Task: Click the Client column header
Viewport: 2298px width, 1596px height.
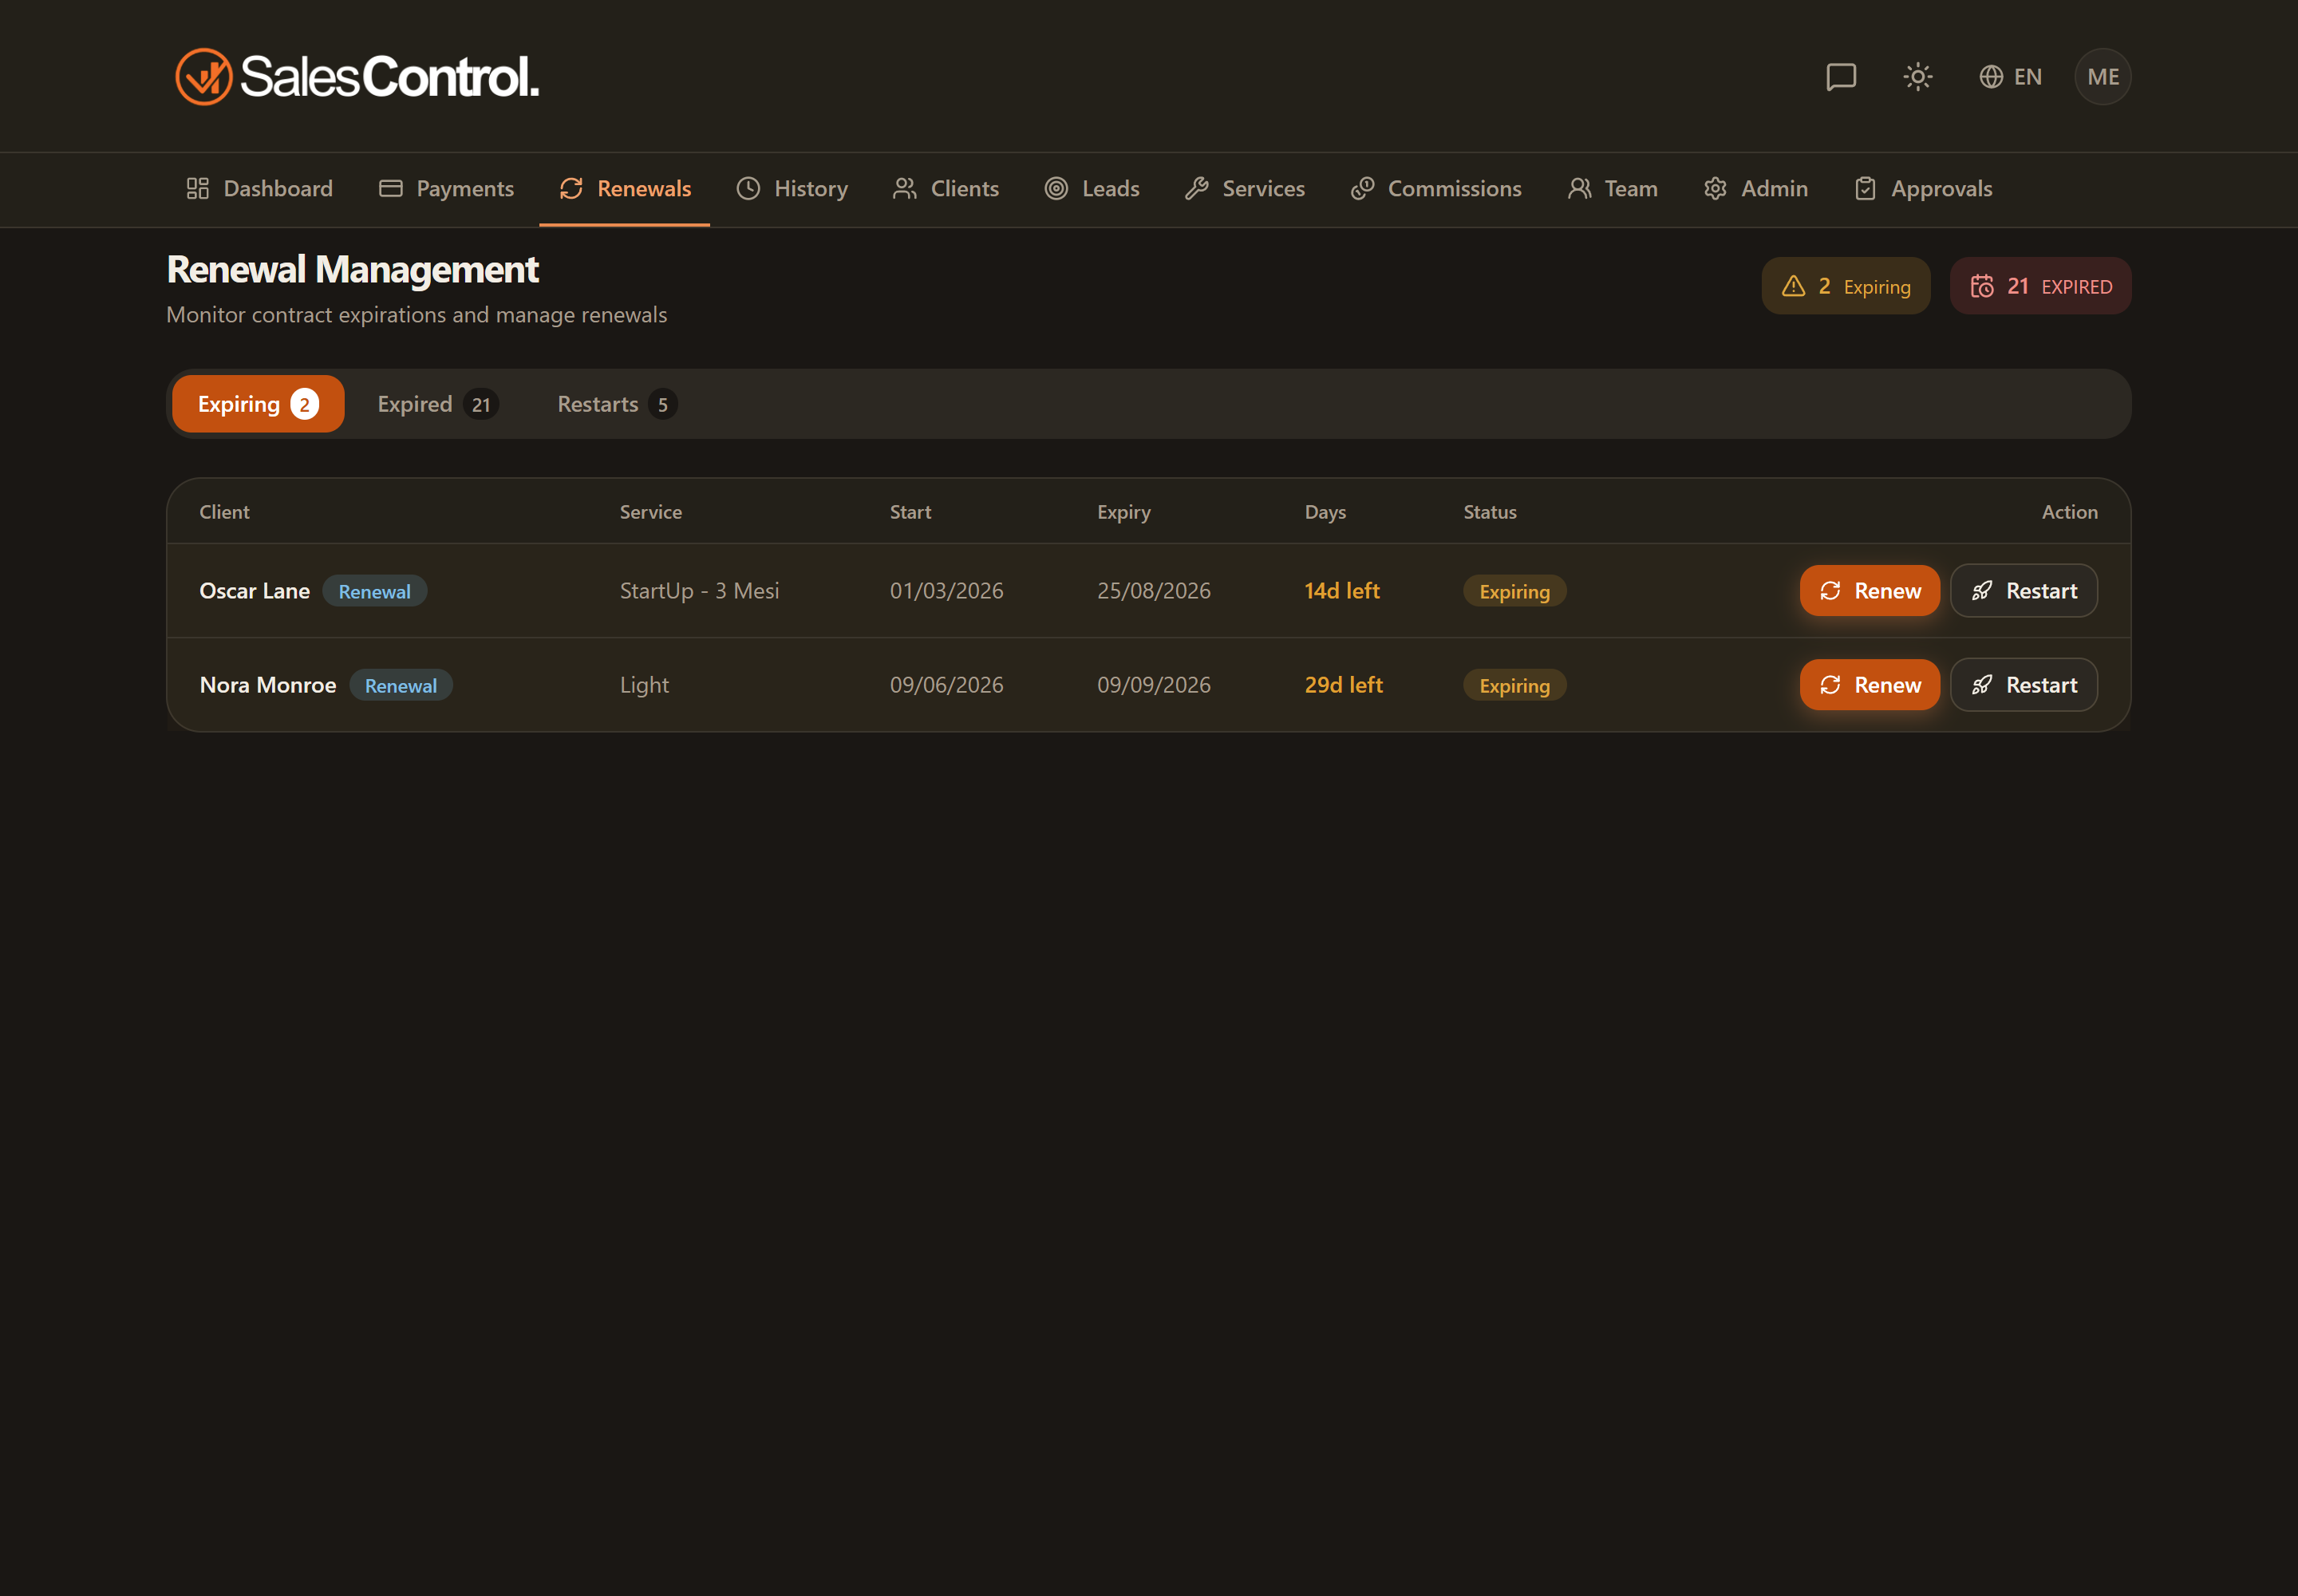Action: coord(224,512)
